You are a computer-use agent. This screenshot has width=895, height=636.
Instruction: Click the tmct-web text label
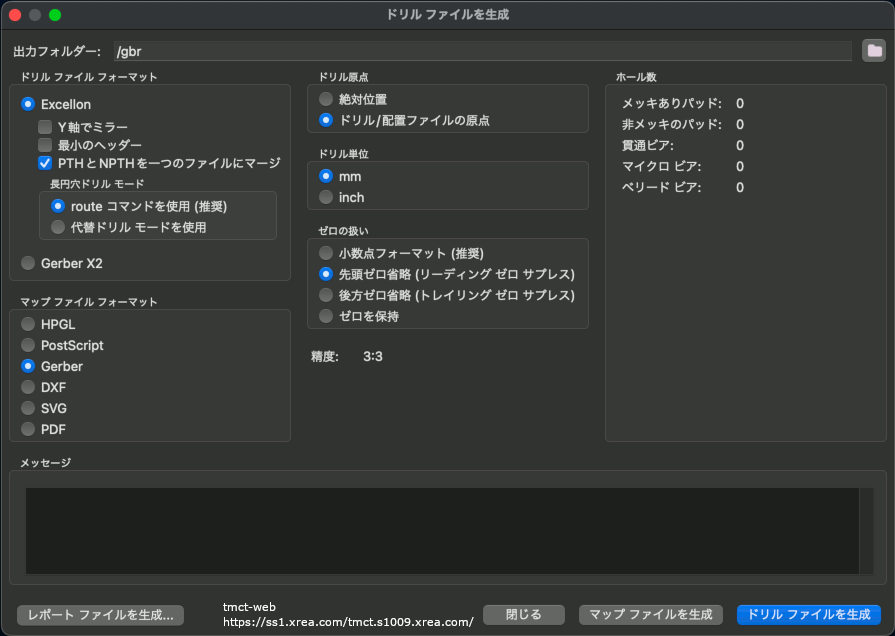point(249,607)
